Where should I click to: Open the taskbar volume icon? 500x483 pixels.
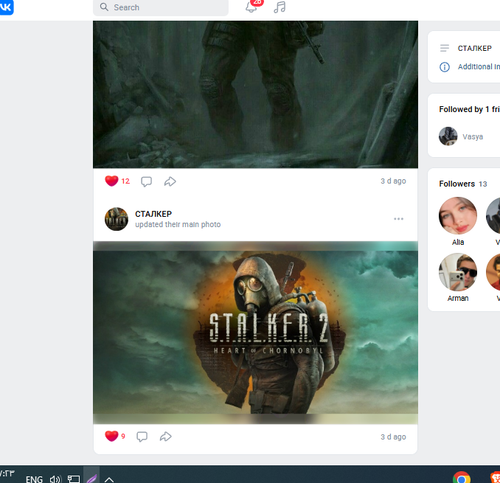(55, 479)
